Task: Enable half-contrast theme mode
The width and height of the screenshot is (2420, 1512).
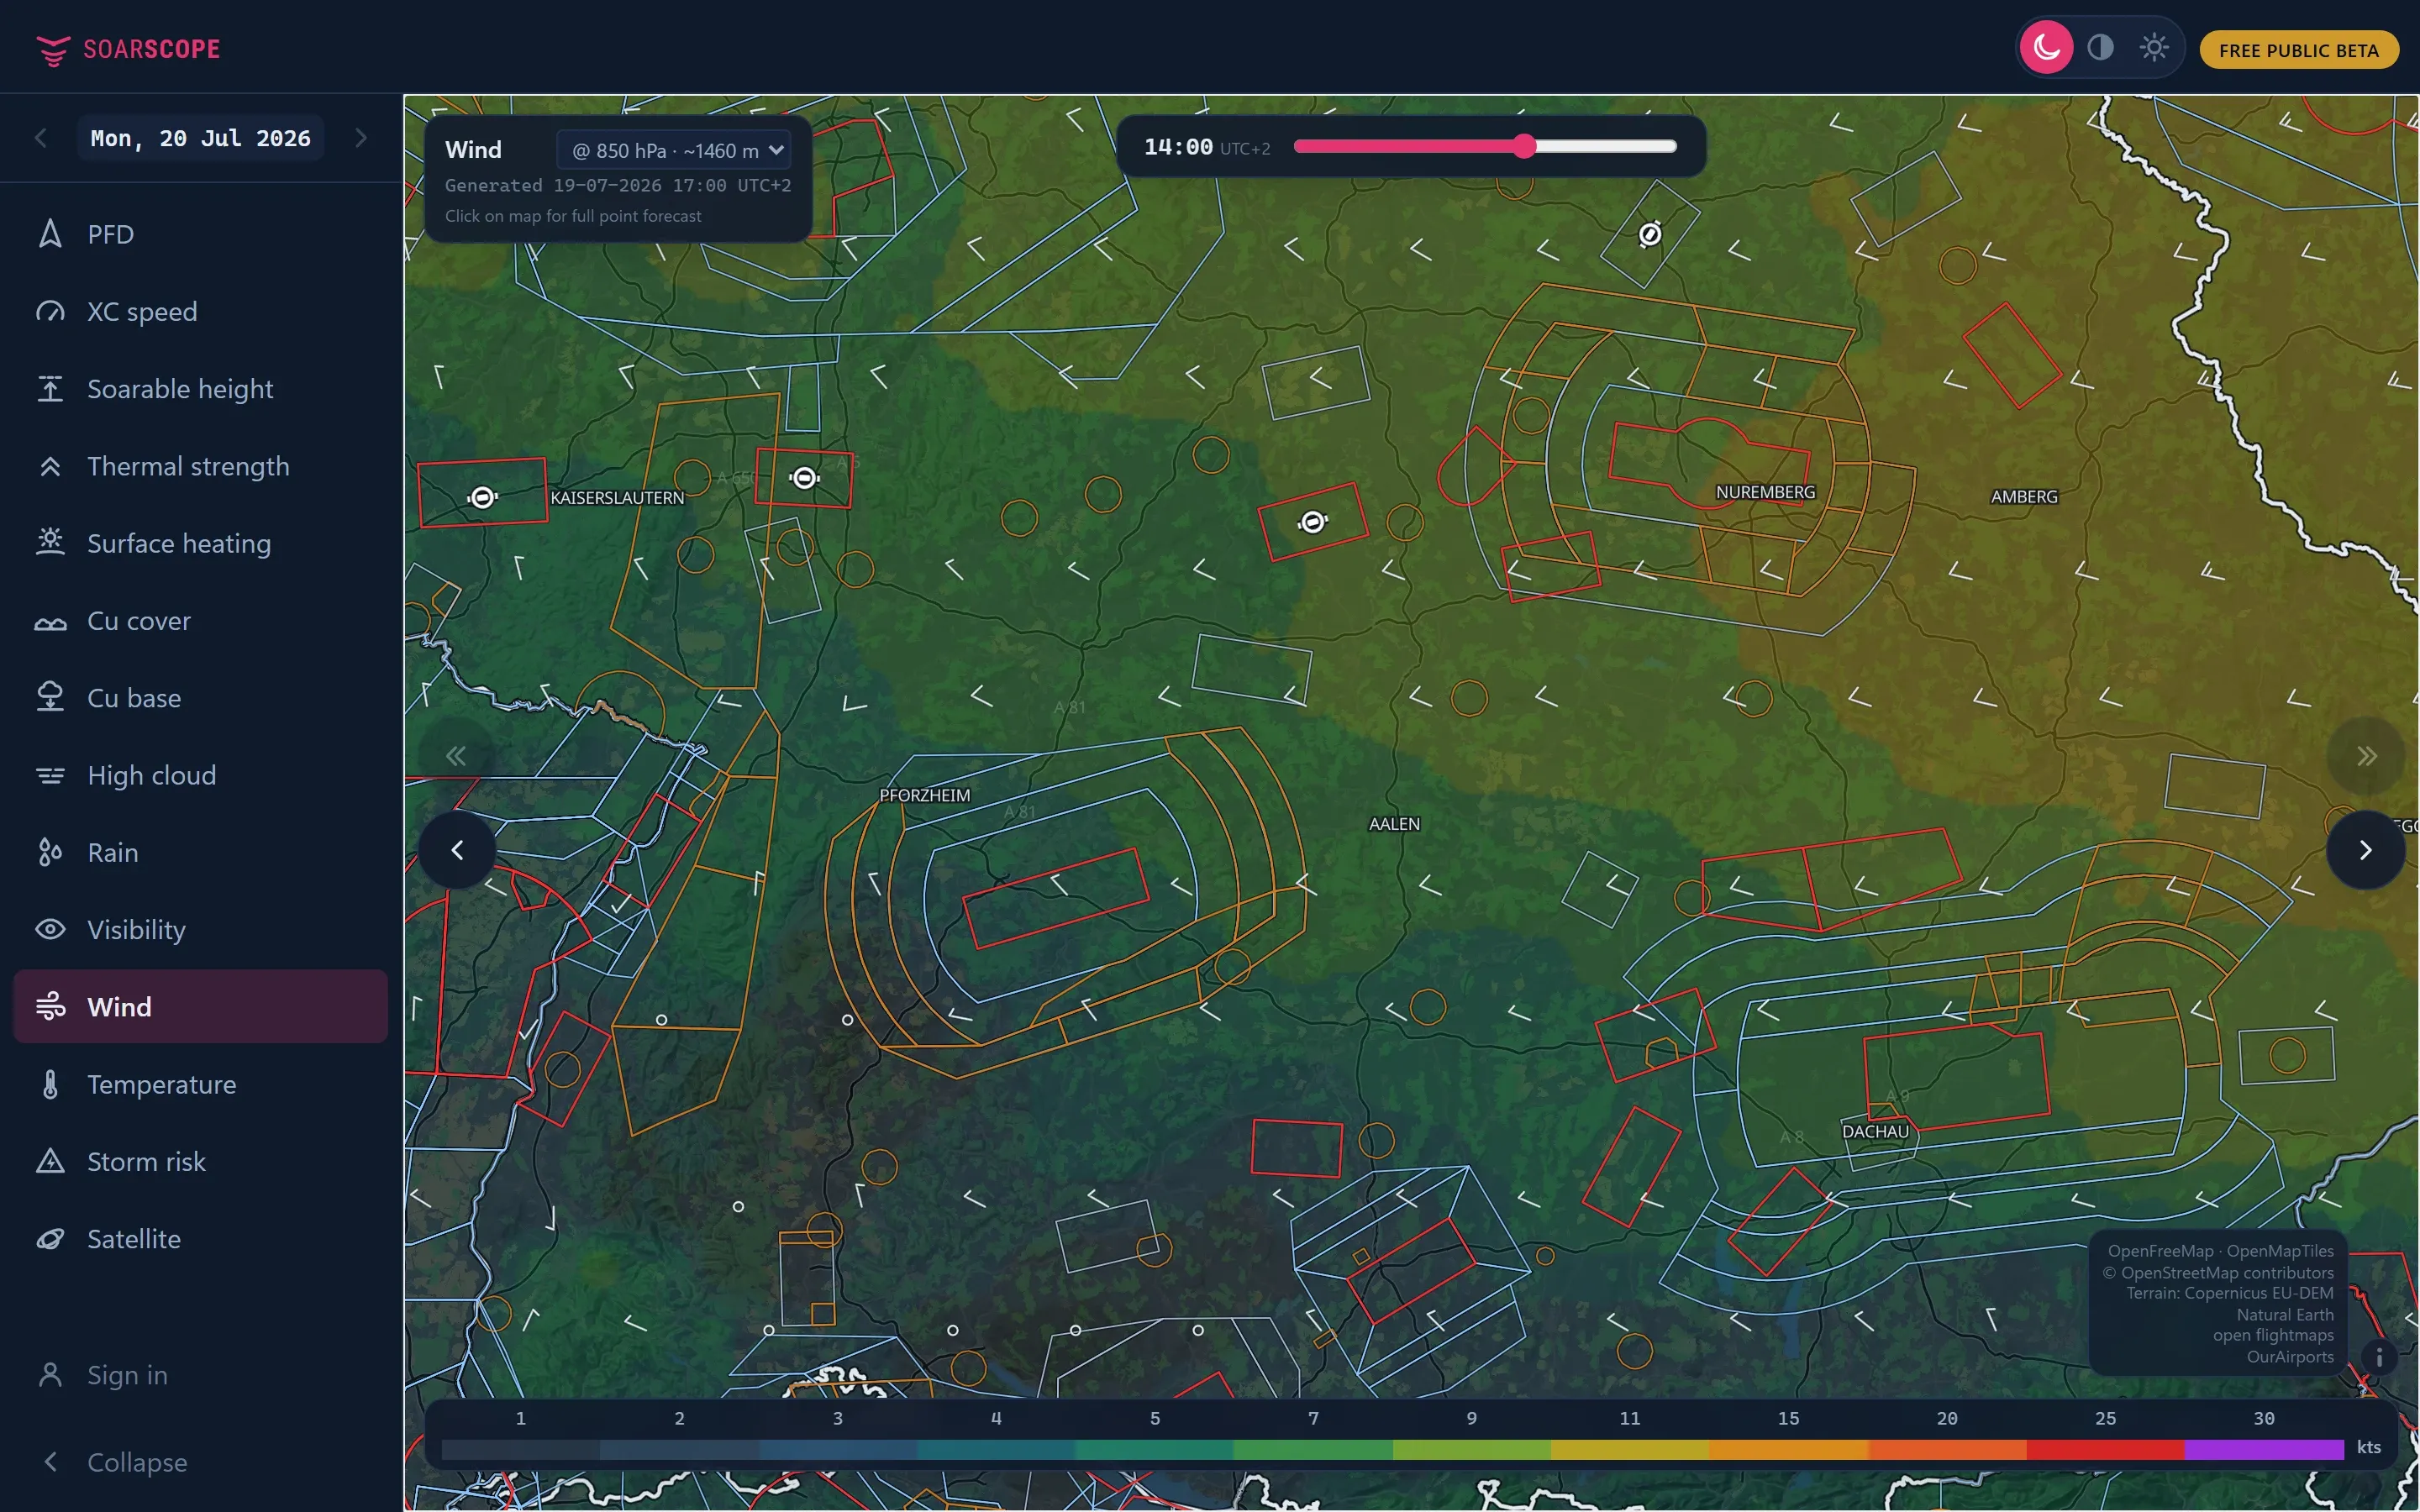Action: pyautogui.click(x=2100, y=47)
